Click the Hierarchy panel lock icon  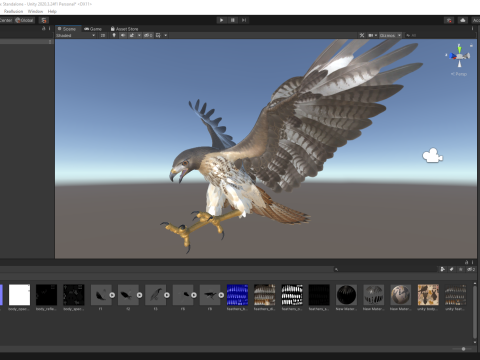click(x=43, y=29)
